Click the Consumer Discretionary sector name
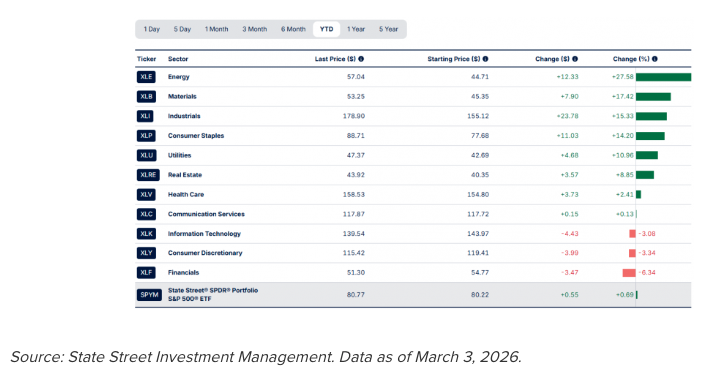 205,253
